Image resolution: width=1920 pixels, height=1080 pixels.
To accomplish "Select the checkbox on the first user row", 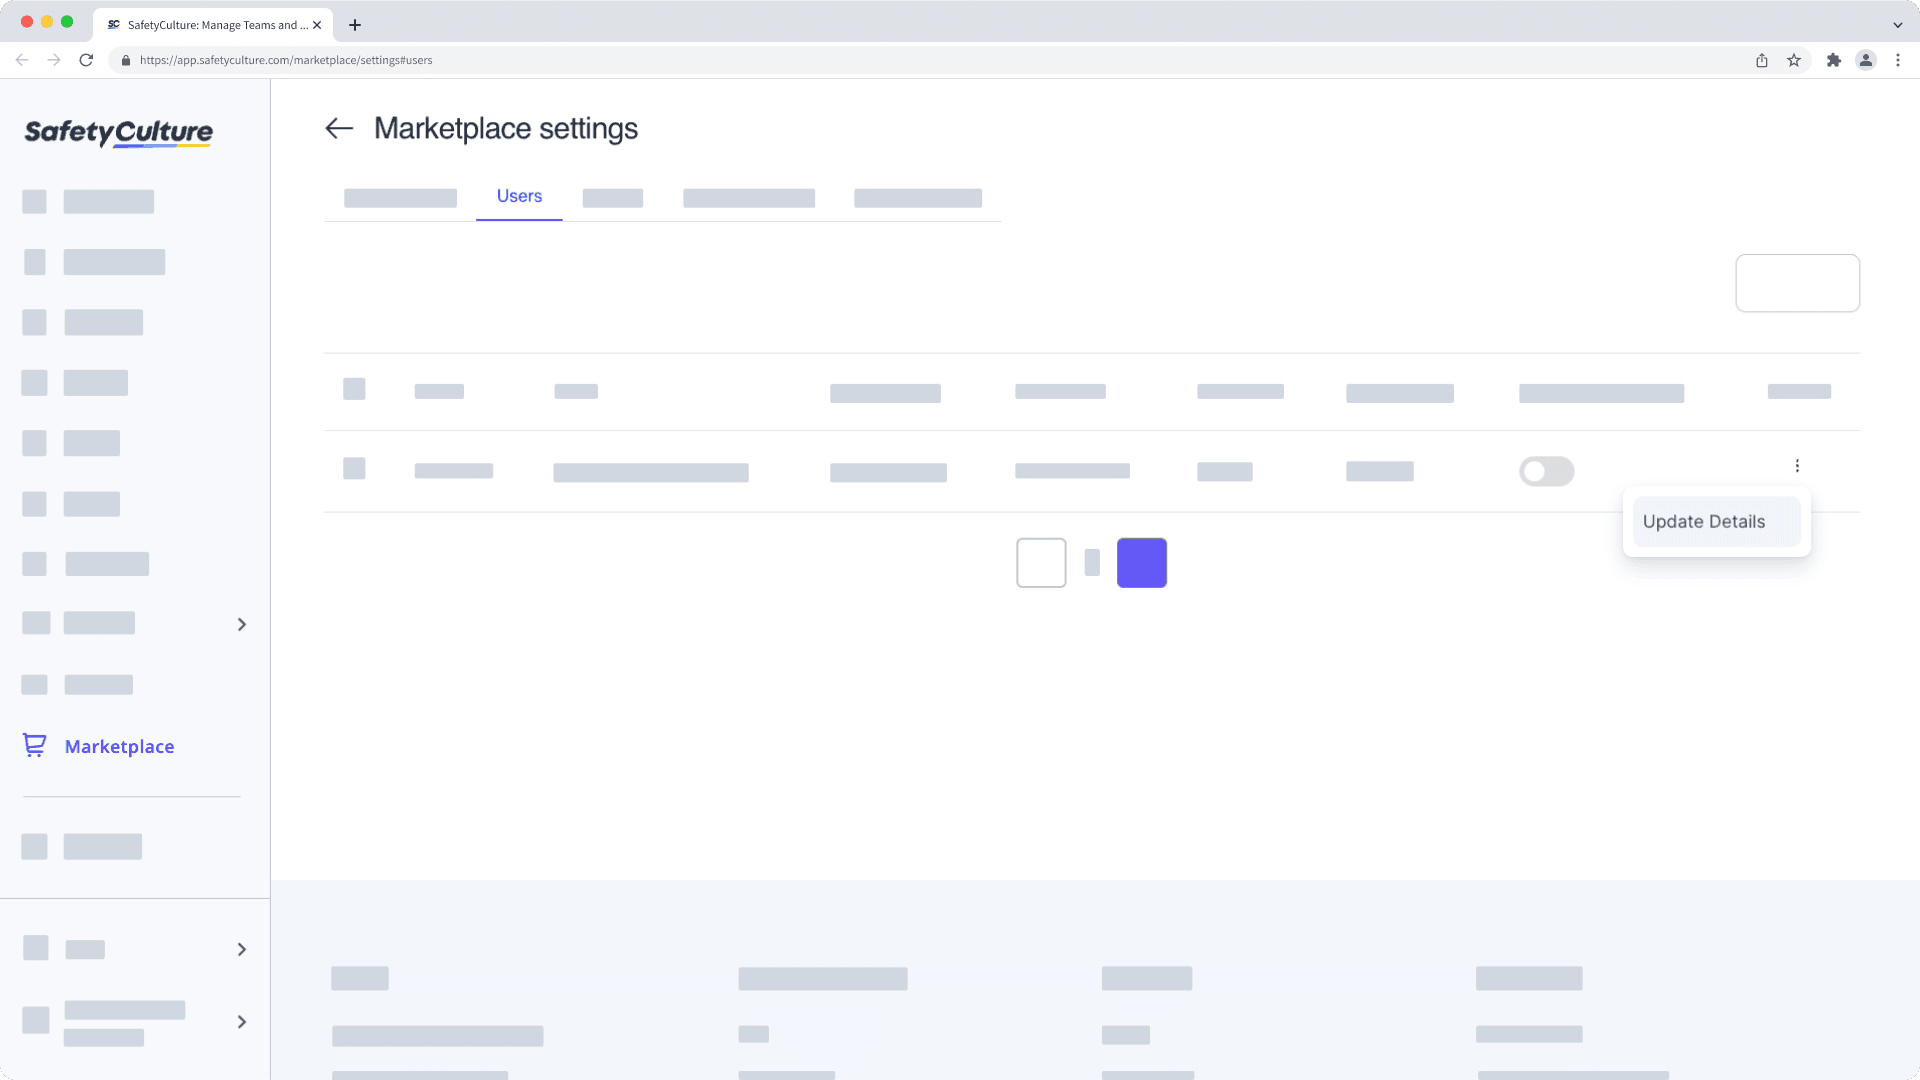I will [x=354, y=468].
